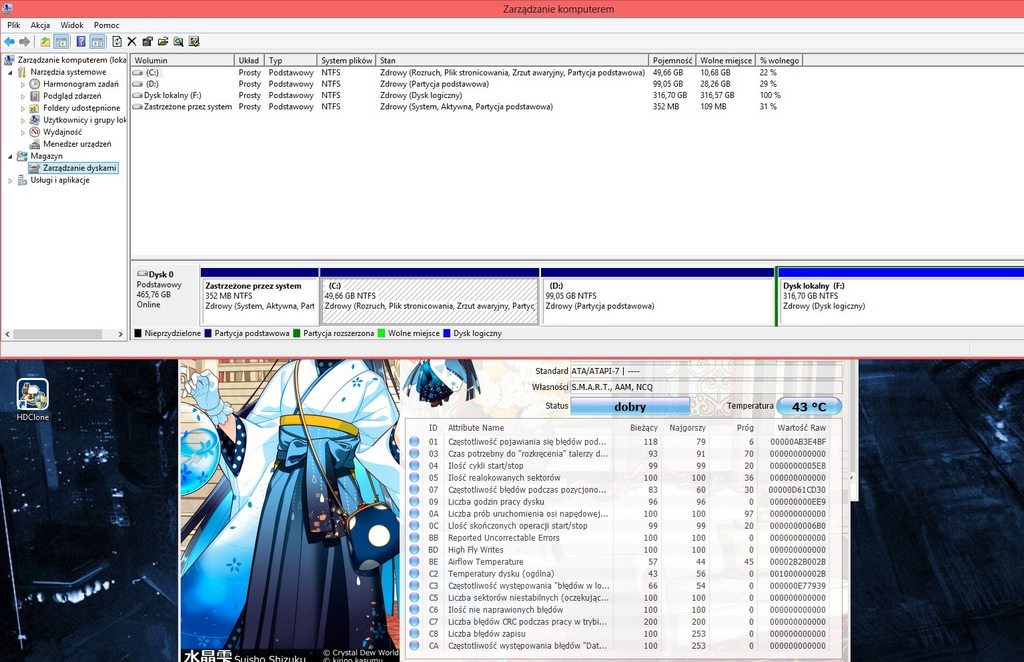Select the (D:) volume row in list
Viewport: 1024px width, 662px height.
click(467, 84)
